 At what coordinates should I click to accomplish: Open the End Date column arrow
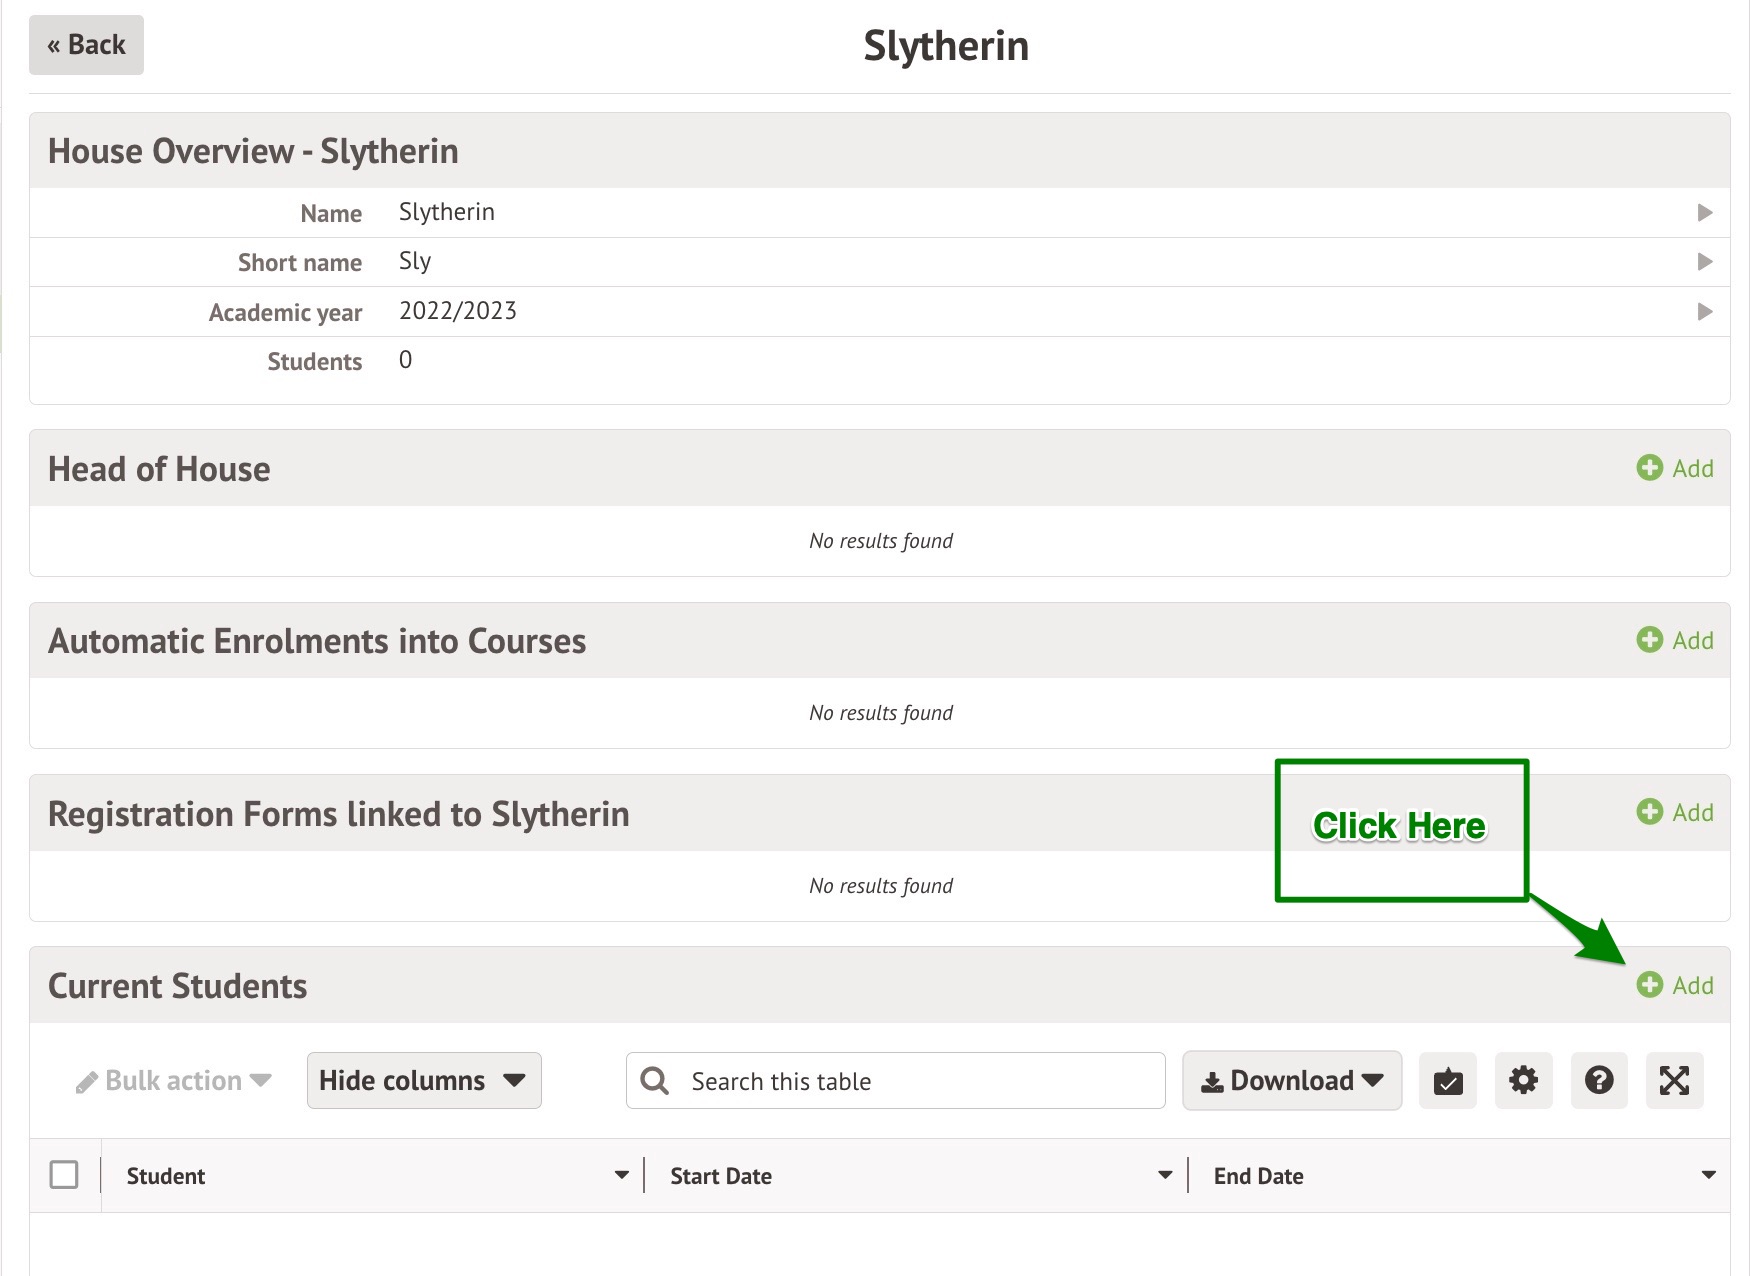[x=1708, y=1175]
